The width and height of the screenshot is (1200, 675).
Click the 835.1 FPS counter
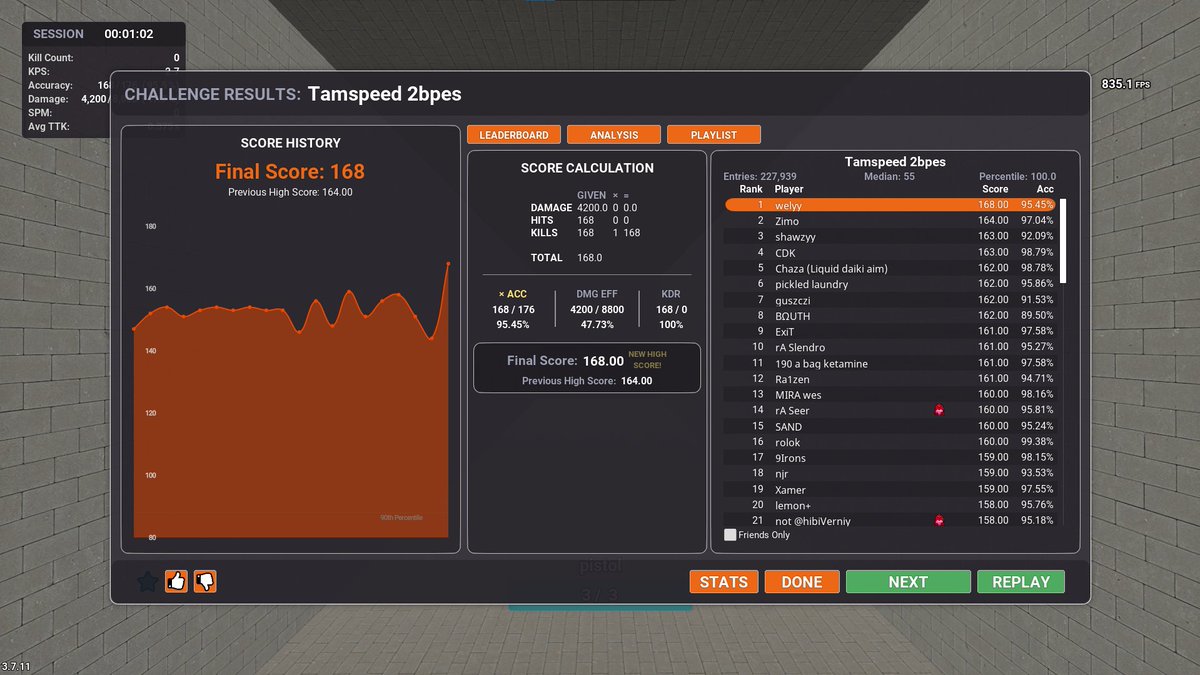pyautogui.click(x=1125, y=84)
